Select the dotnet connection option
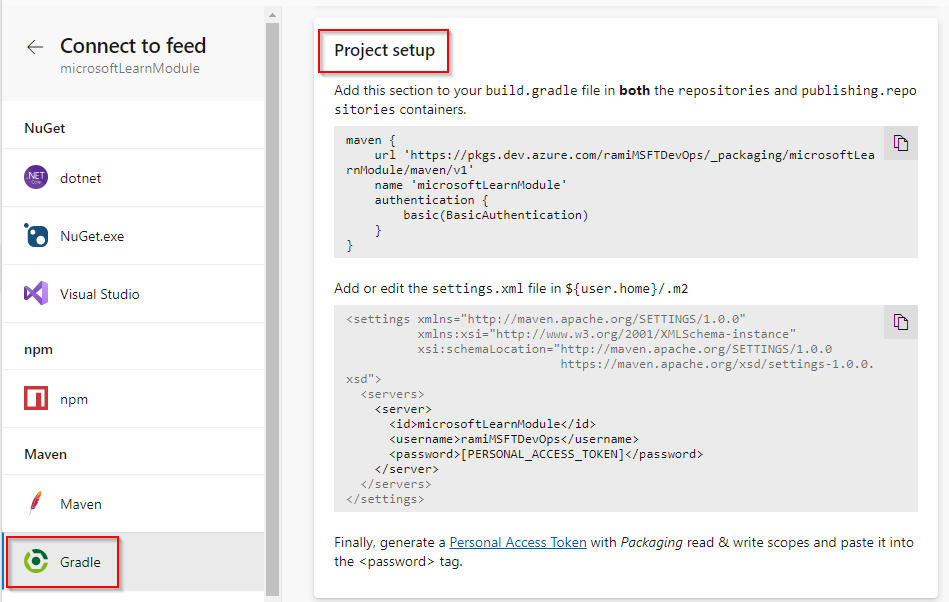This screenshot has height=602, width=949. 80,178
